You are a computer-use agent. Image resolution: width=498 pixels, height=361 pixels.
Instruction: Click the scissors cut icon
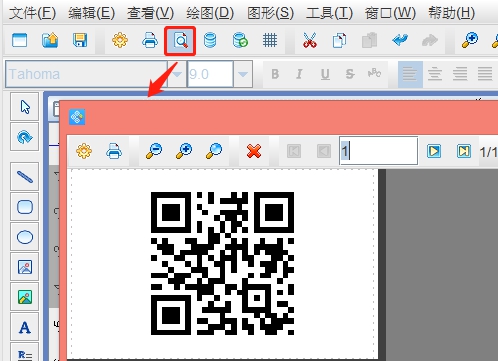tap(310, 41)
